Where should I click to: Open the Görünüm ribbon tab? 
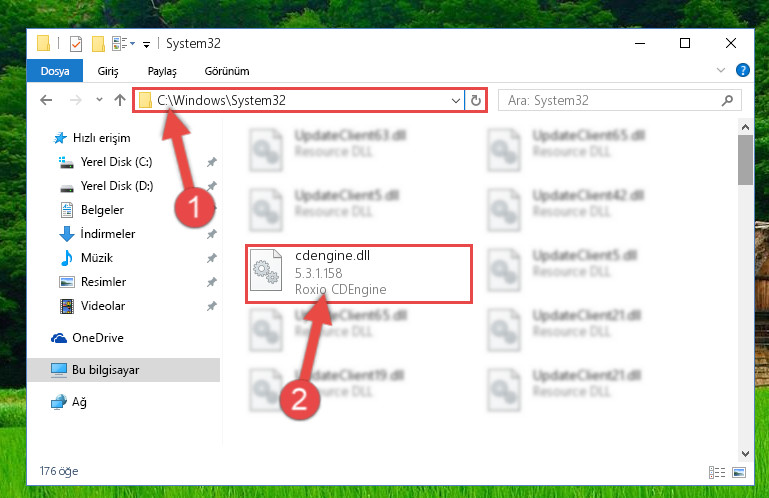click(x=227, y=71)
